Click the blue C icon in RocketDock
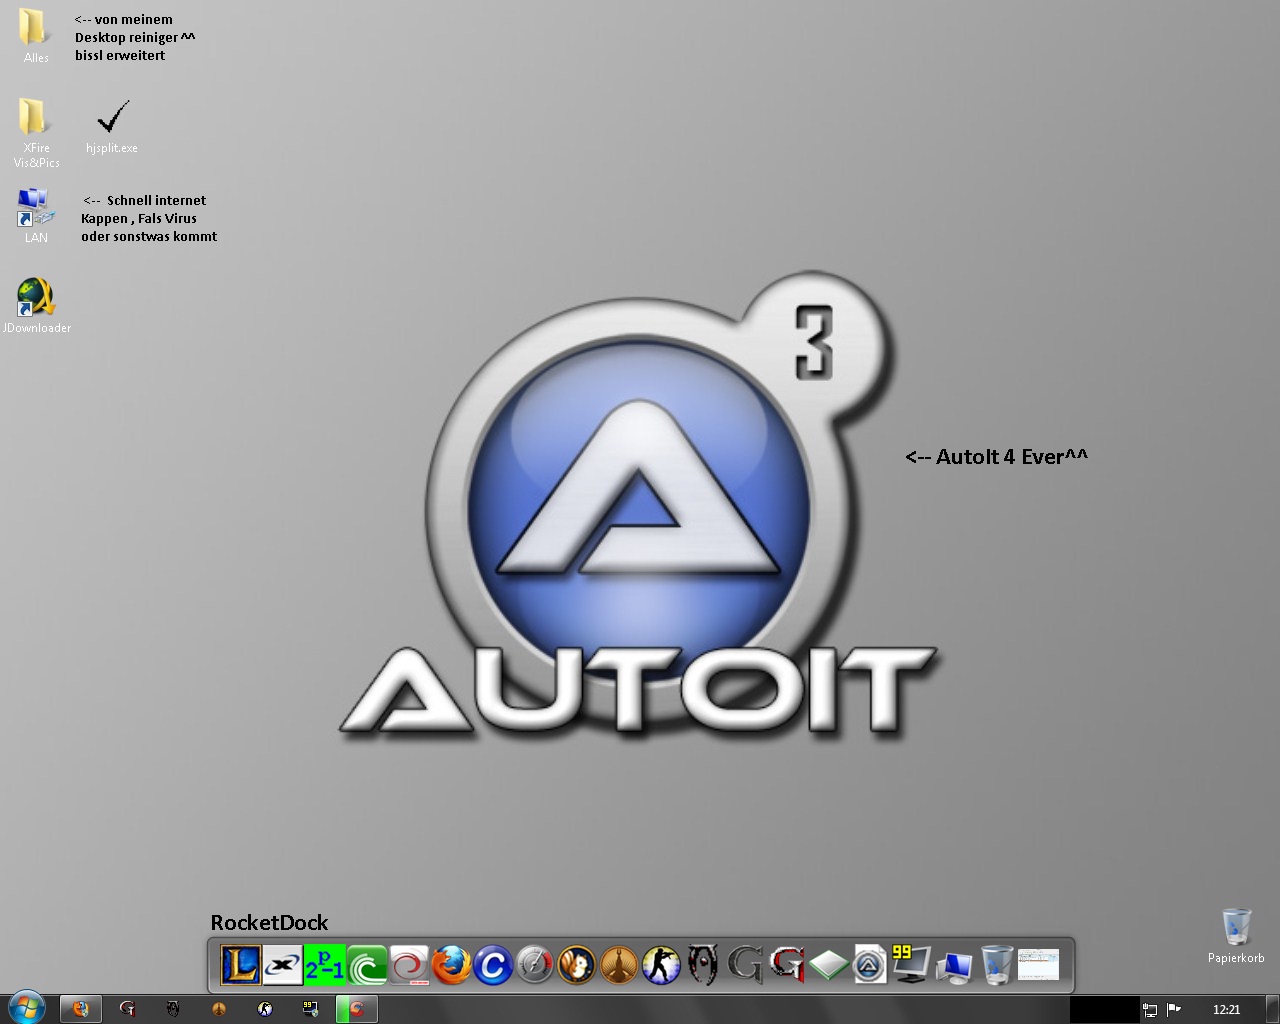This screenshot has width=1280, height=1024. (x=493, y=965)
